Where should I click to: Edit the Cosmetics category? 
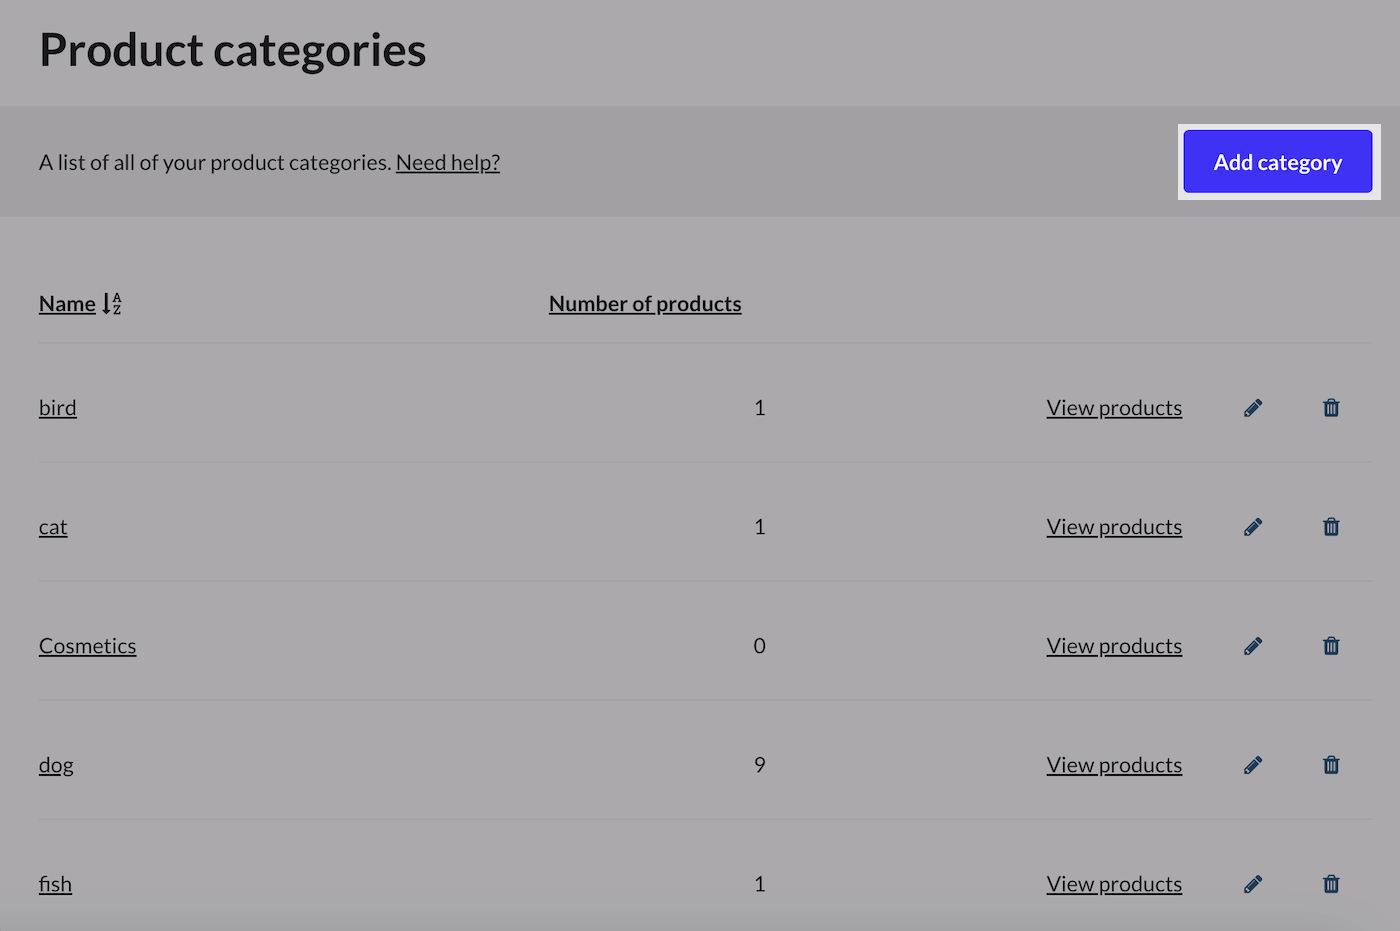(x=1253, y=645)
